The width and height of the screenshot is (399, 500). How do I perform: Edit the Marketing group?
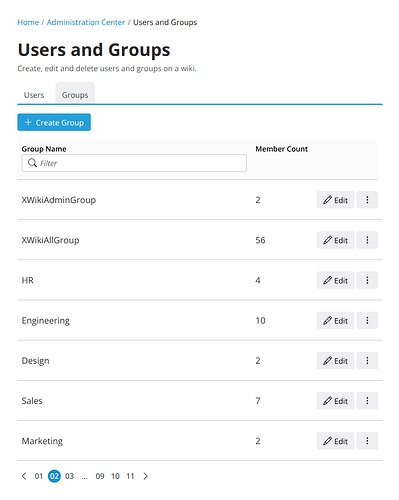pos(335,441)
